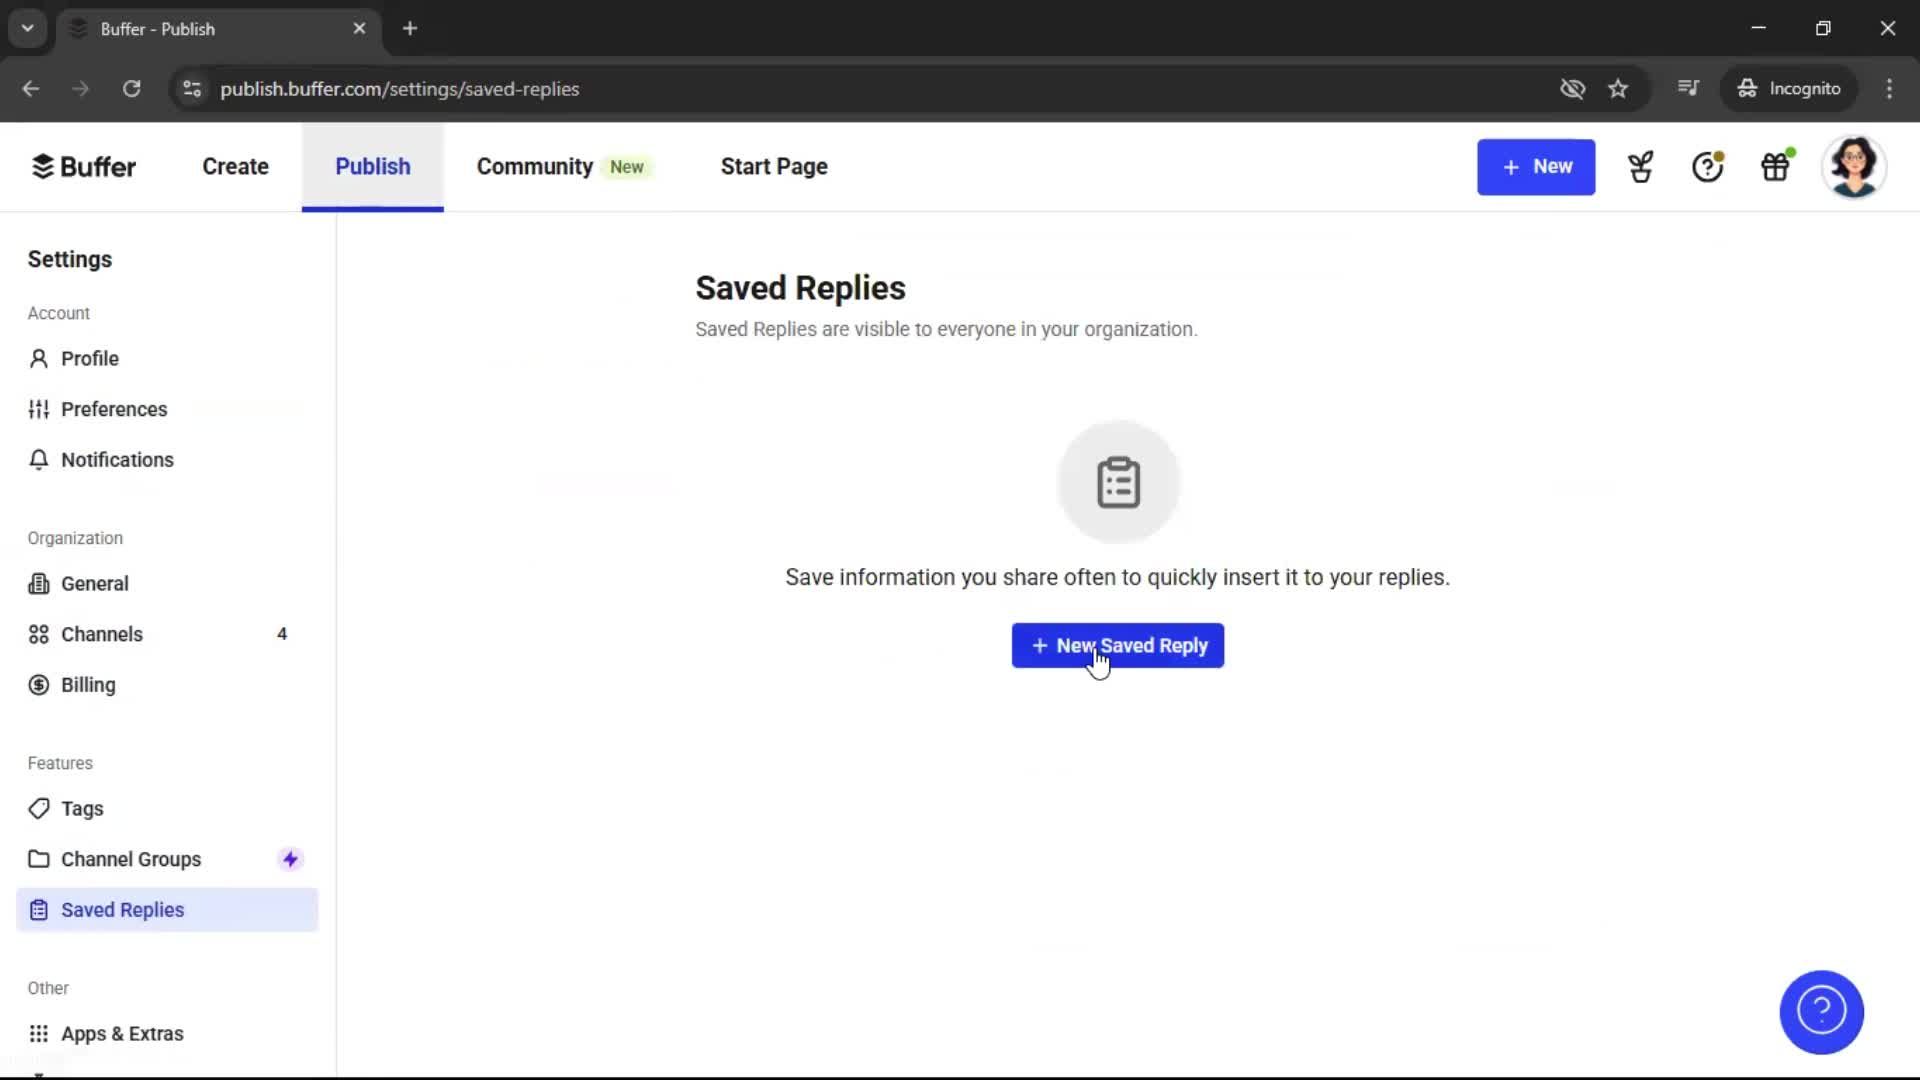Open the plant growth icon in top bar

click(1641, 166)
